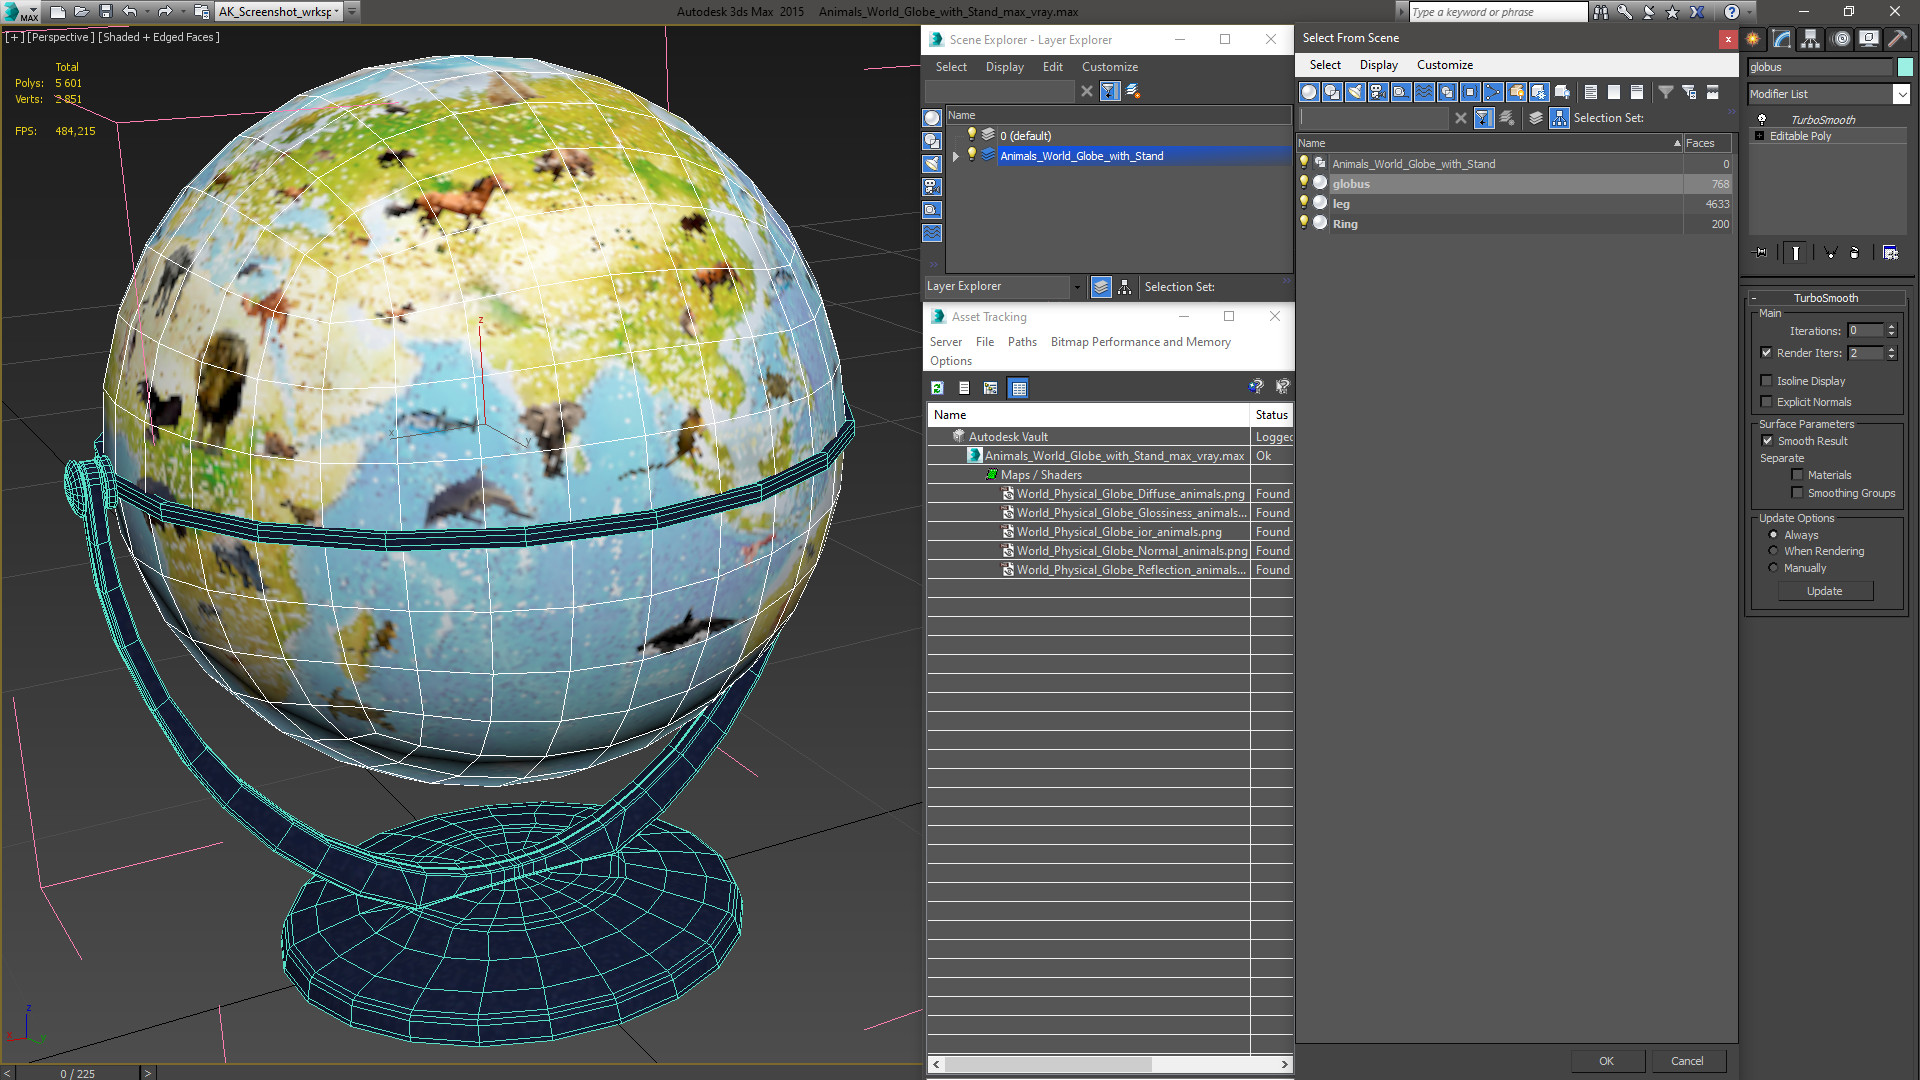Switch Select From Scene to sort by hierarchy

(1560, 118)
